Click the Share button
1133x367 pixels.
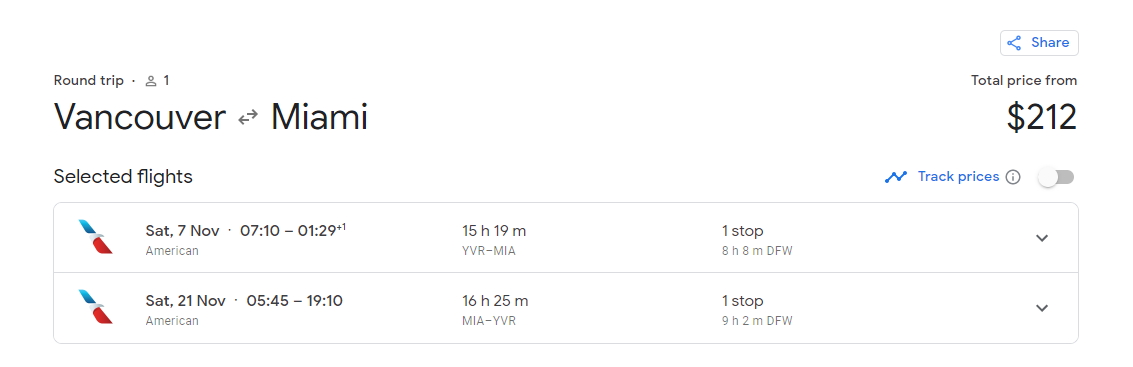pos(1039,43)
